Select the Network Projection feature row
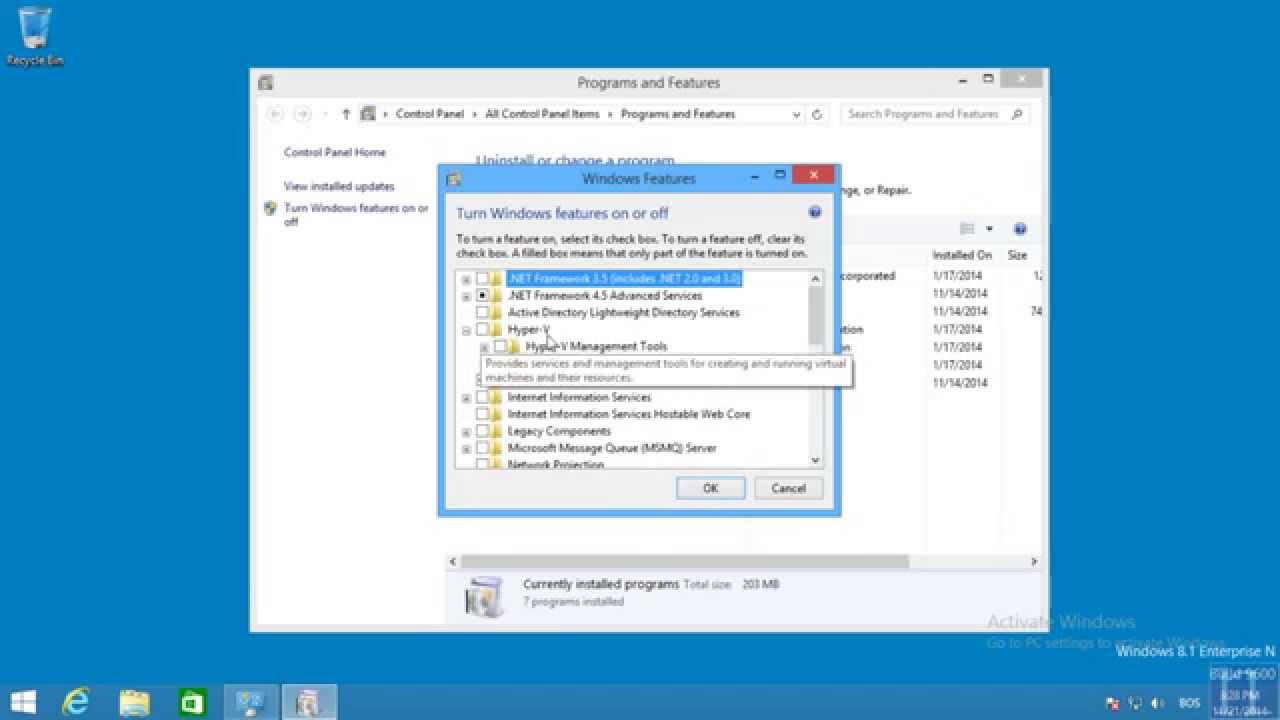The width and height of the screenshot is (1280, 720). (x=555, y=464)
